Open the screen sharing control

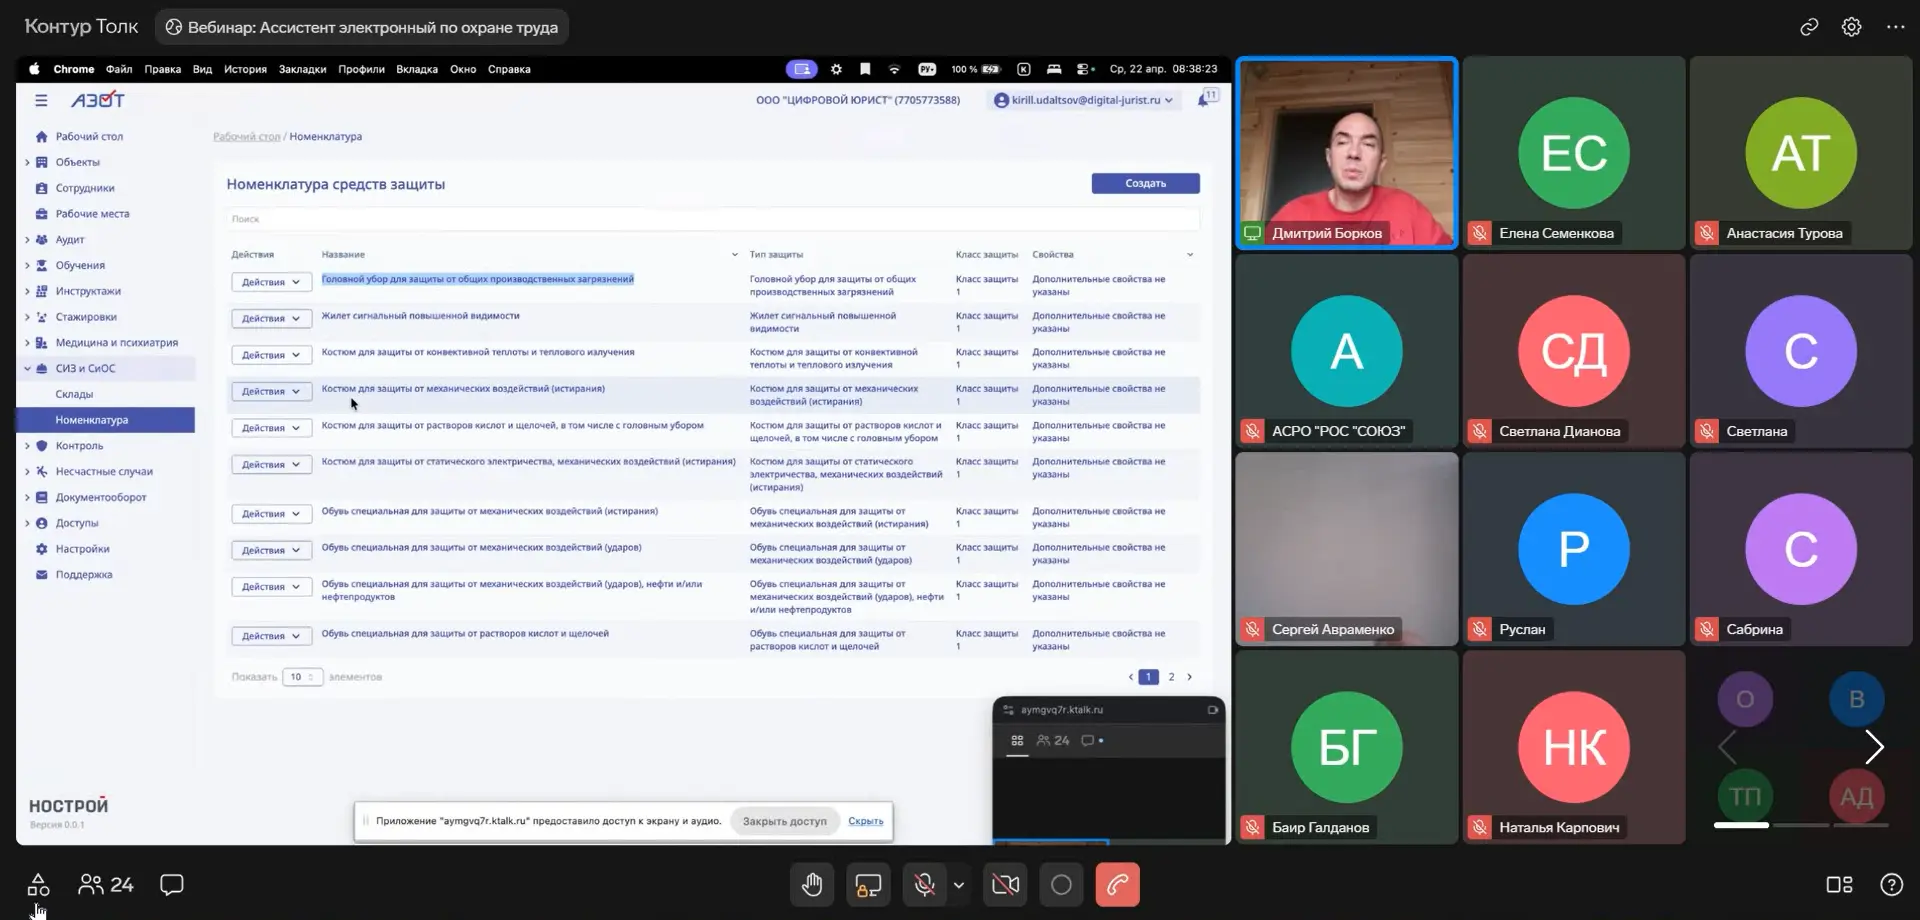tap(868, 885)
